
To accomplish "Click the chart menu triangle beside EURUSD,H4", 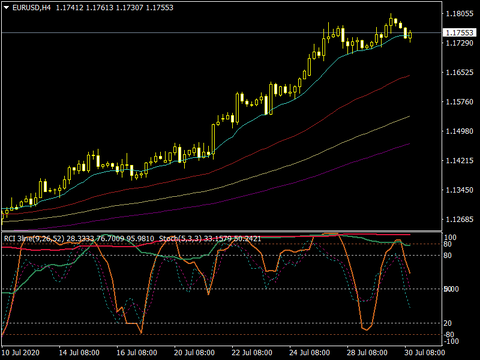I will tap(6, 7).
